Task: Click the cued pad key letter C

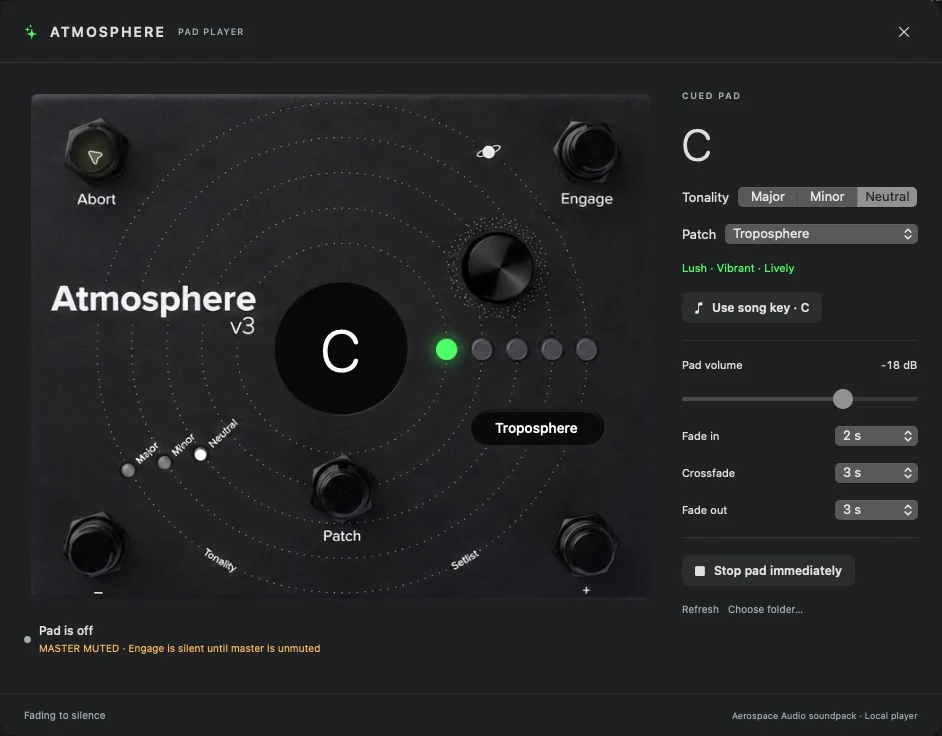Action: pos(696,145)
